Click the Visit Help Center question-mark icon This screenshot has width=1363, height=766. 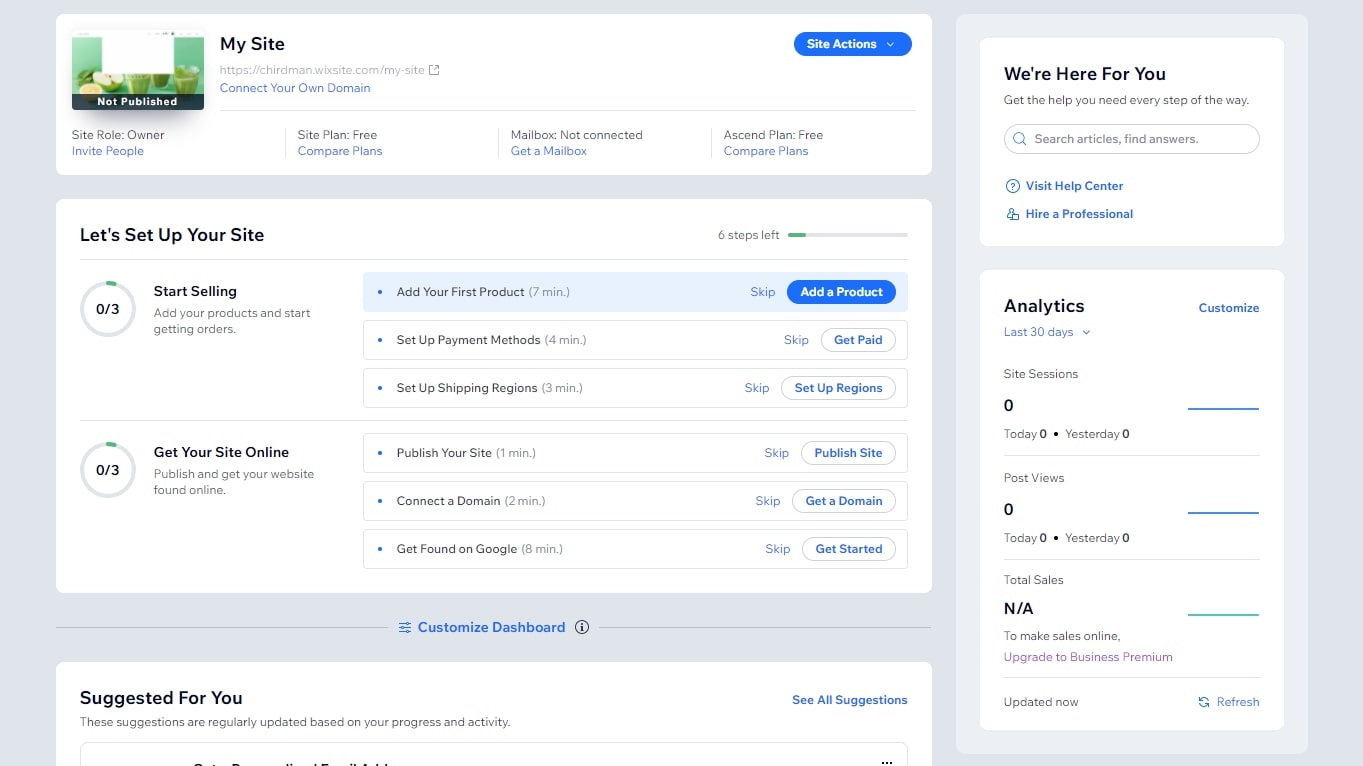tap(1012, 186)
